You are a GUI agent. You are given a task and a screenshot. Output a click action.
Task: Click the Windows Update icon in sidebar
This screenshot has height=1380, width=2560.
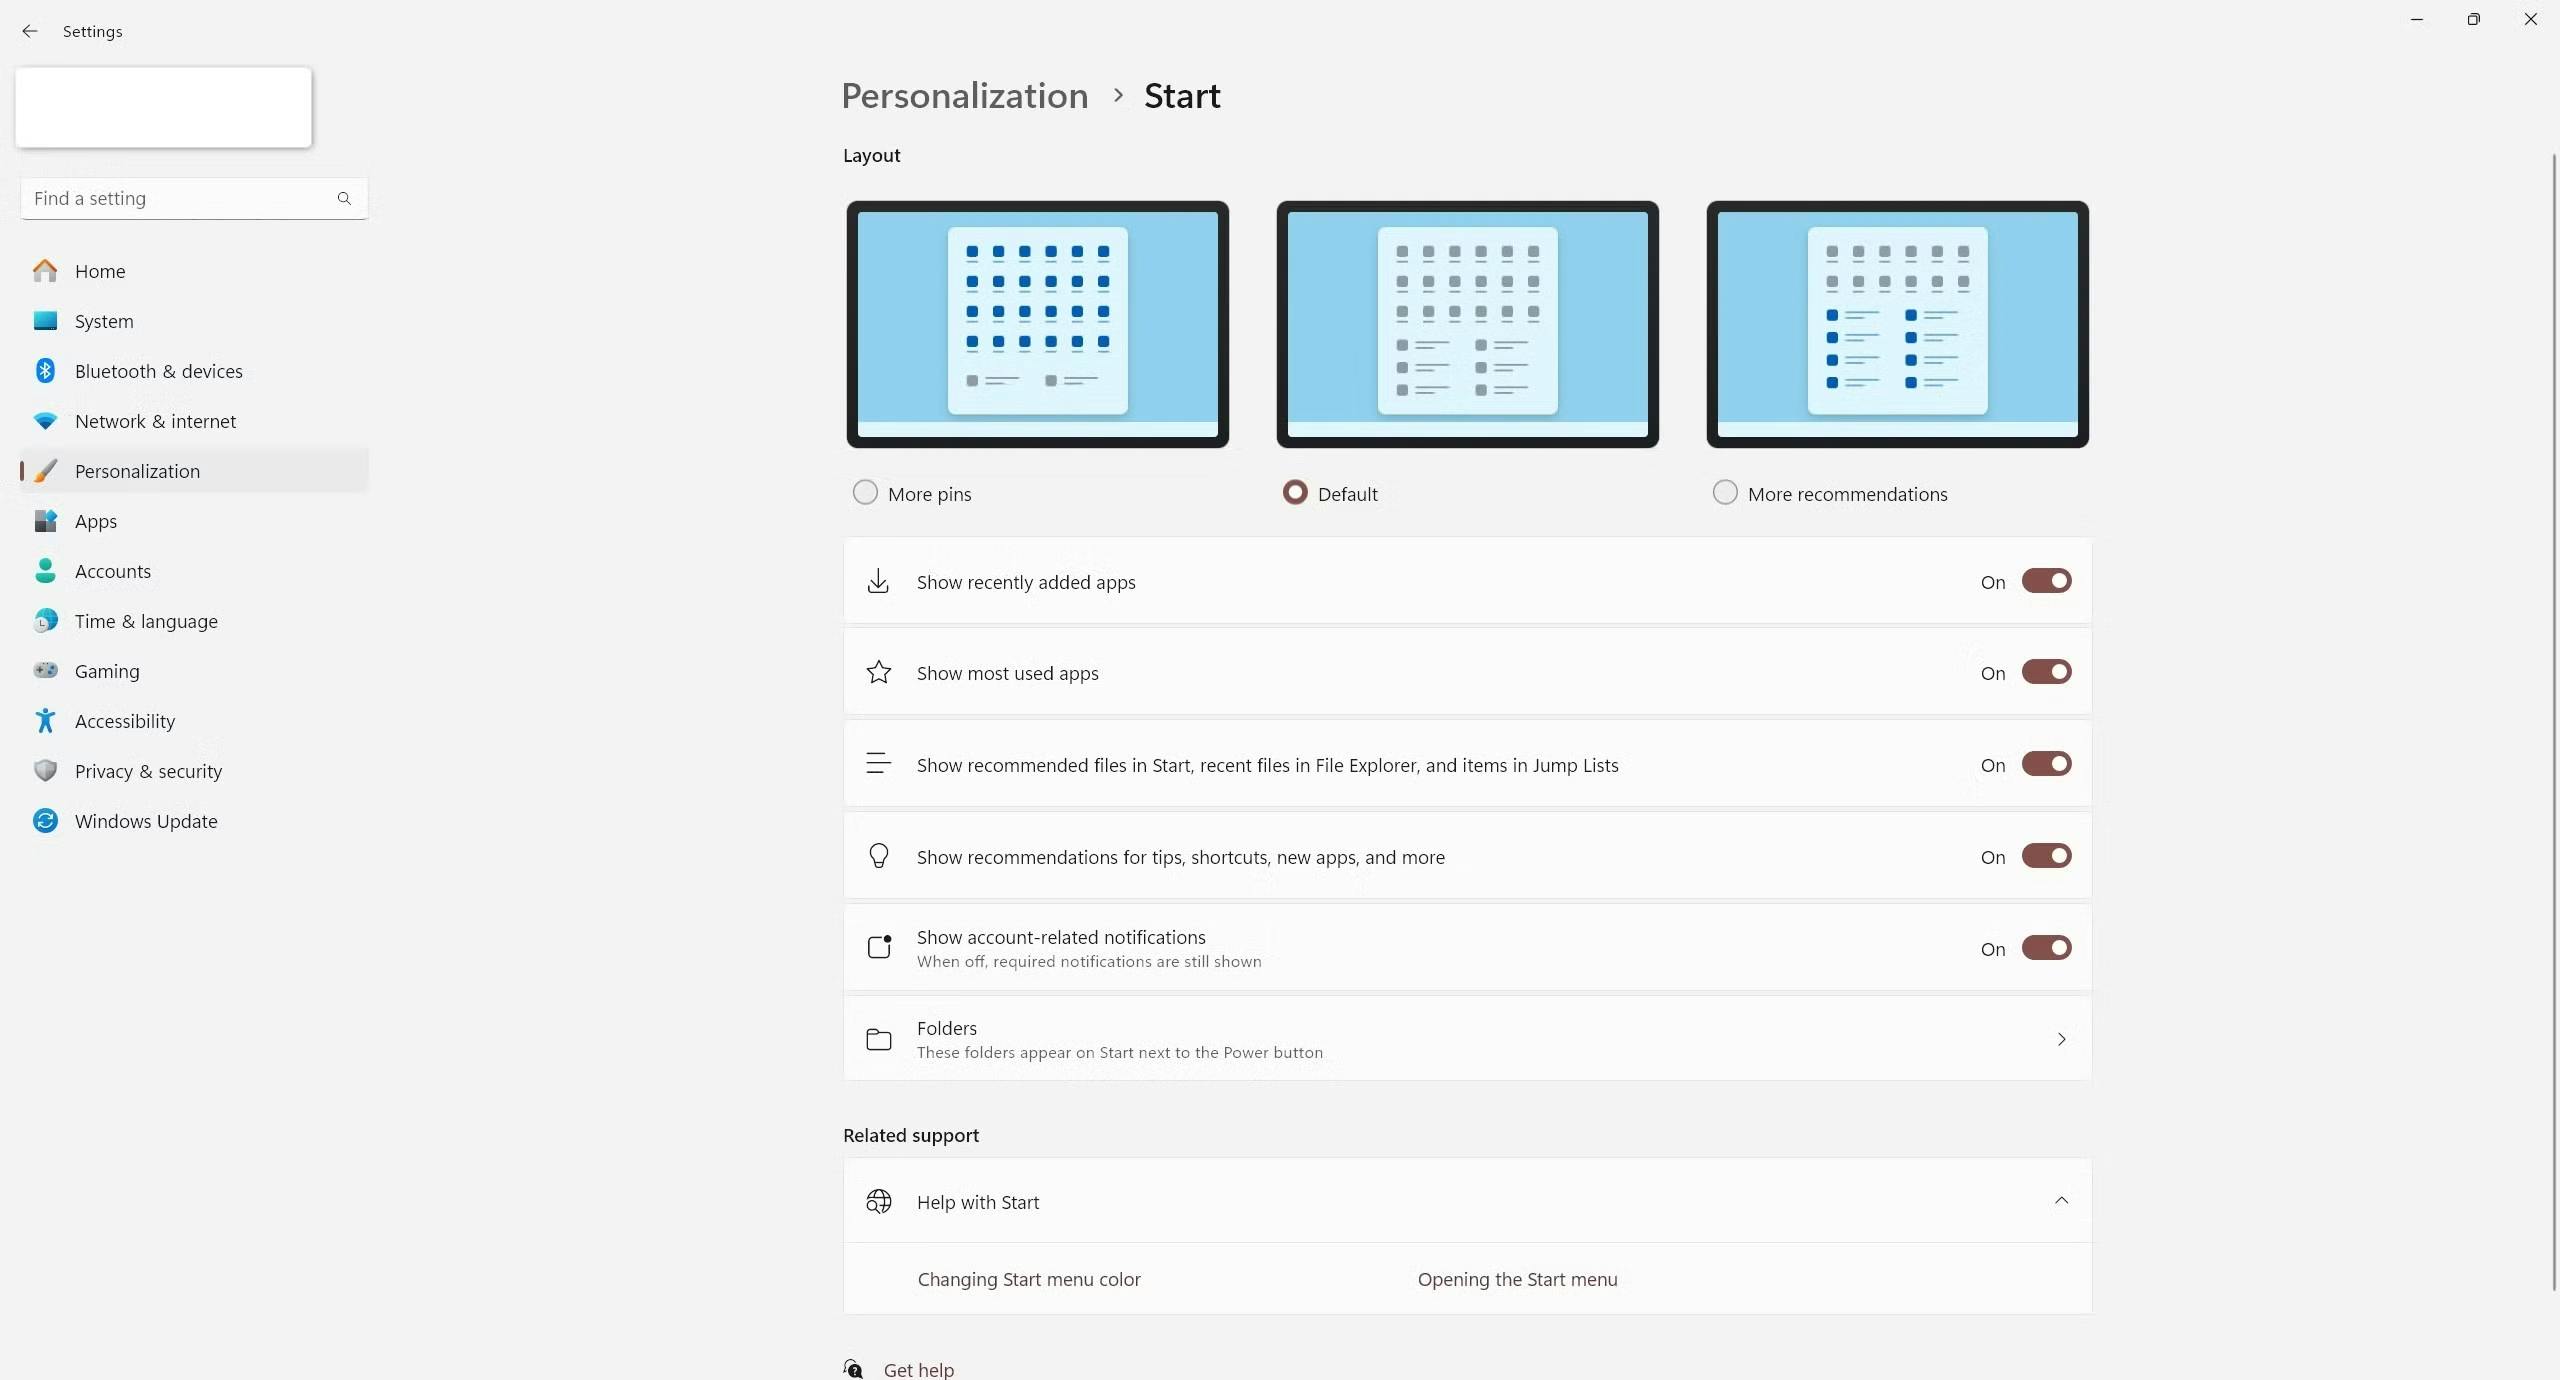(x=45, y=821)
